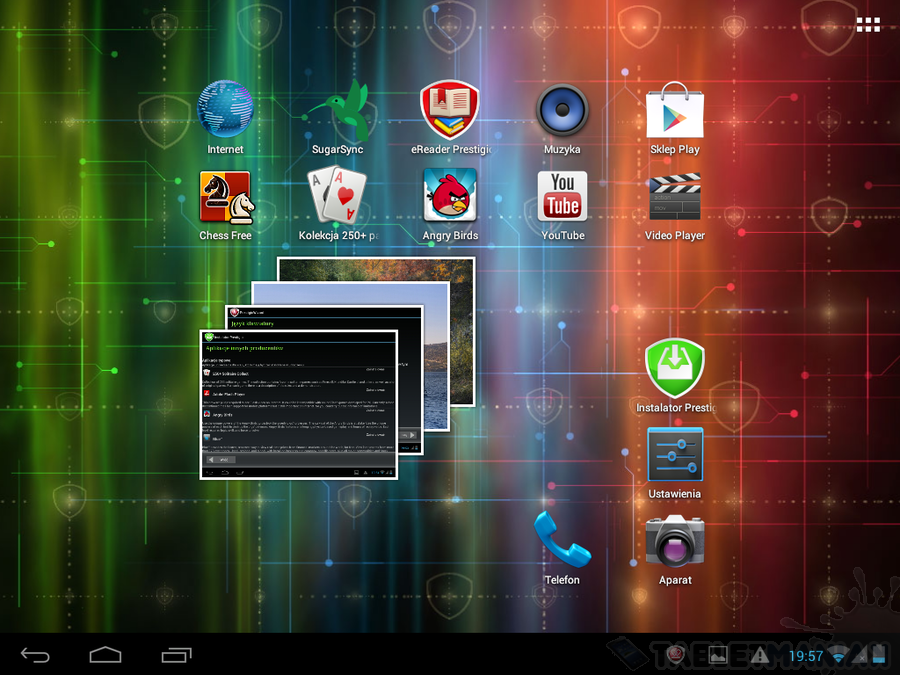
Task: Open the warning triangle notification
Action: [x=759, y=655]
